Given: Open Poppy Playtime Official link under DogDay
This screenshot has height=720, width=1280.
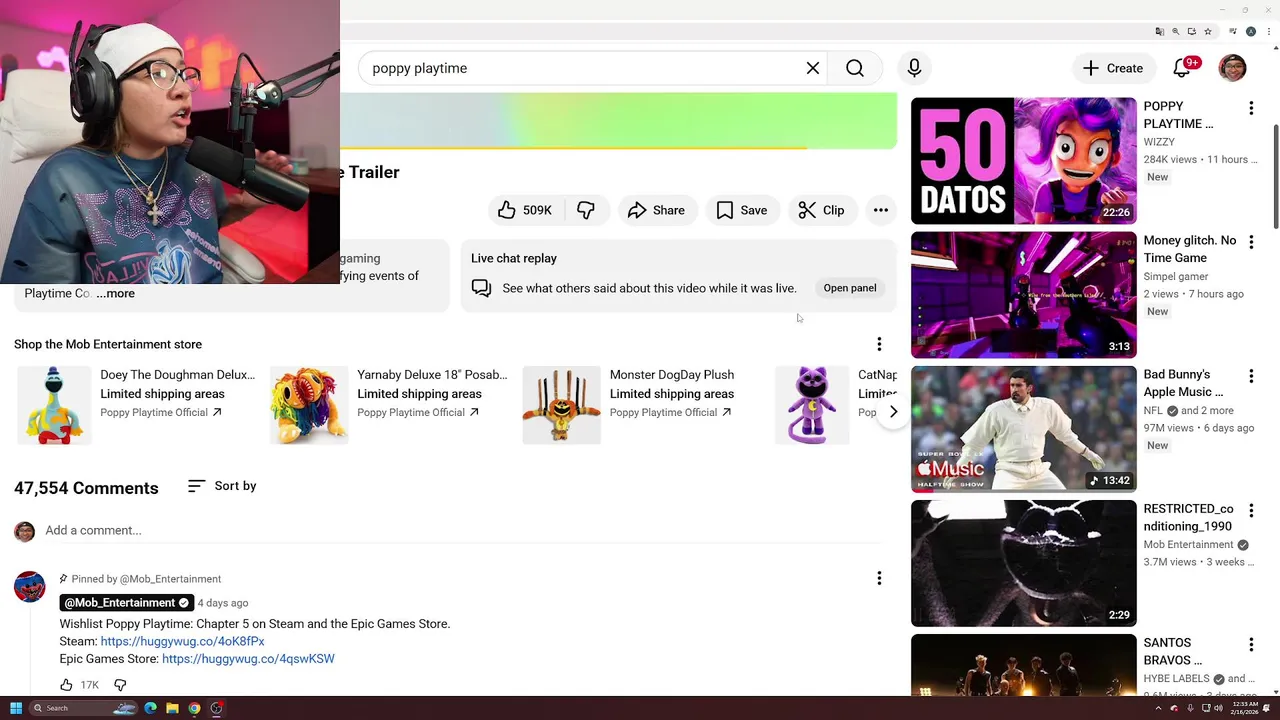Looking at the screenshot, I should coord(671,412).
